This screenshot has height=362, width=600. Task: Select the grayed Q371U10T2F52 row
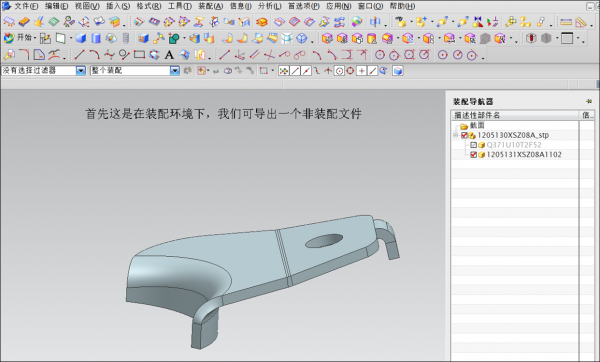(x=514, y=145)
